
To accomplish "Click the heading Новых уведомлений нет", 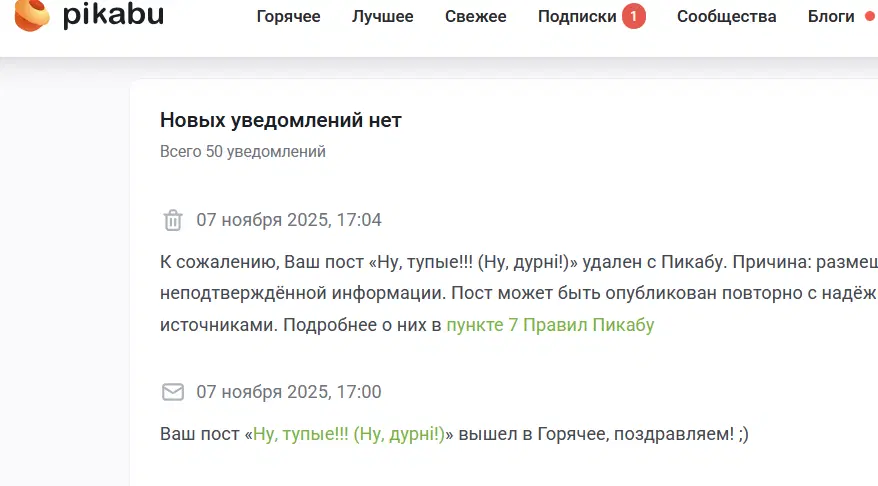I will click(x=280, y=121).
